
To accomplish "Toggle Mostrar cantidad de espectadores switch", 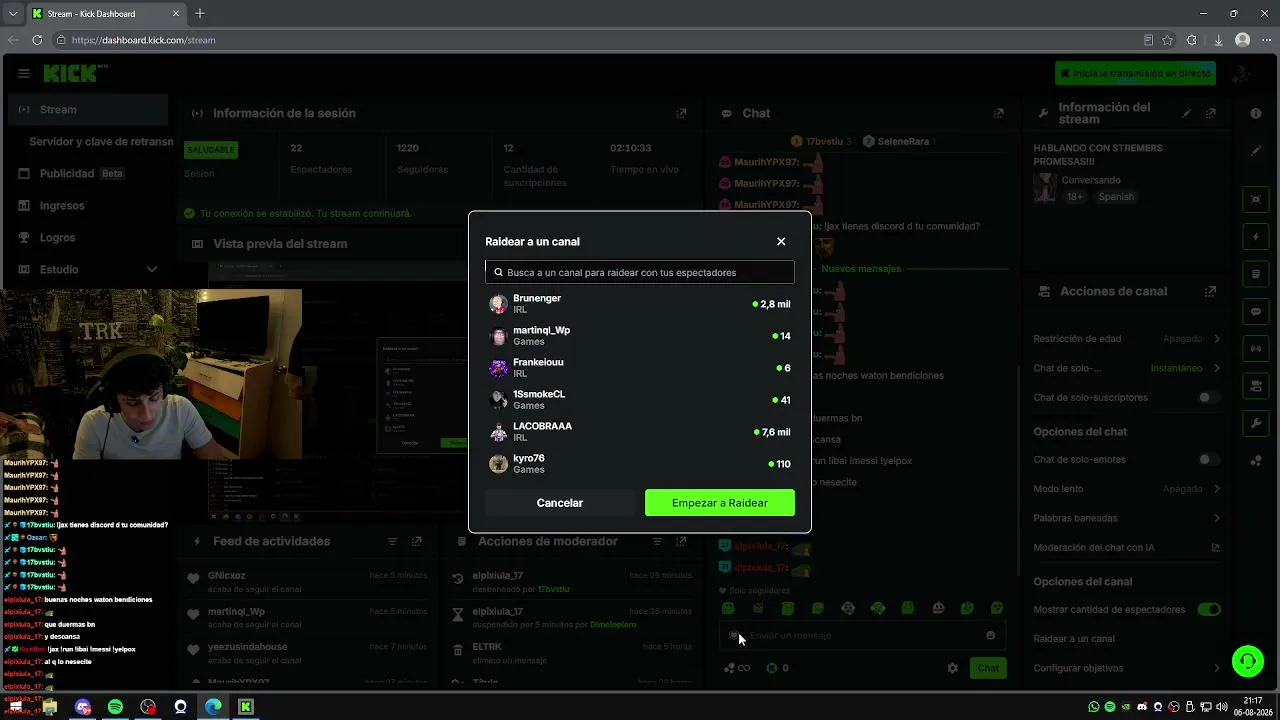I will pyautogui.click(x=1209, y=610).
